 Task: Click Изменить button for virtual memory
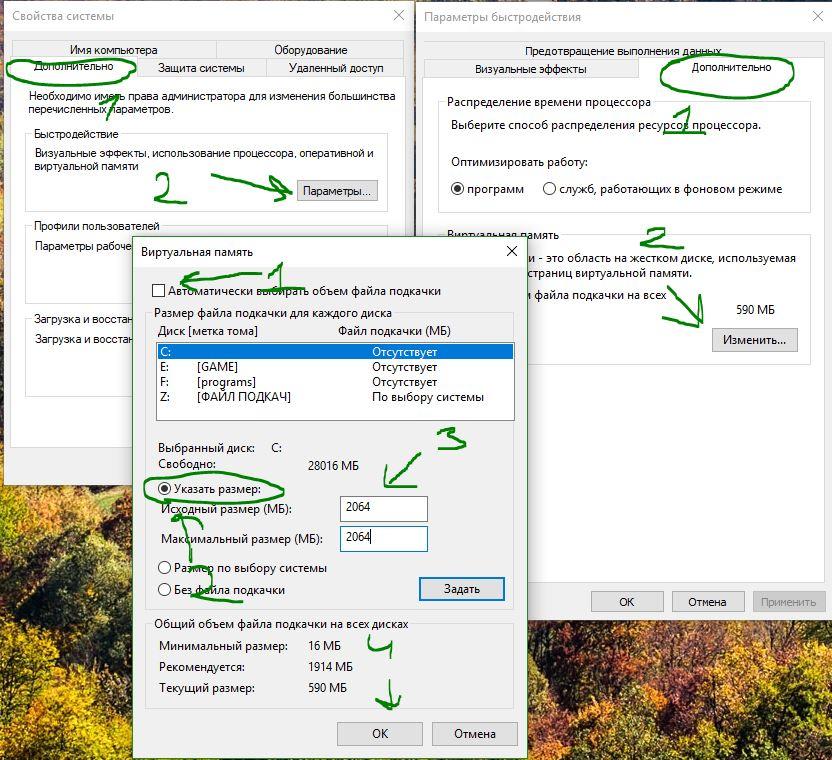point(755,340)
